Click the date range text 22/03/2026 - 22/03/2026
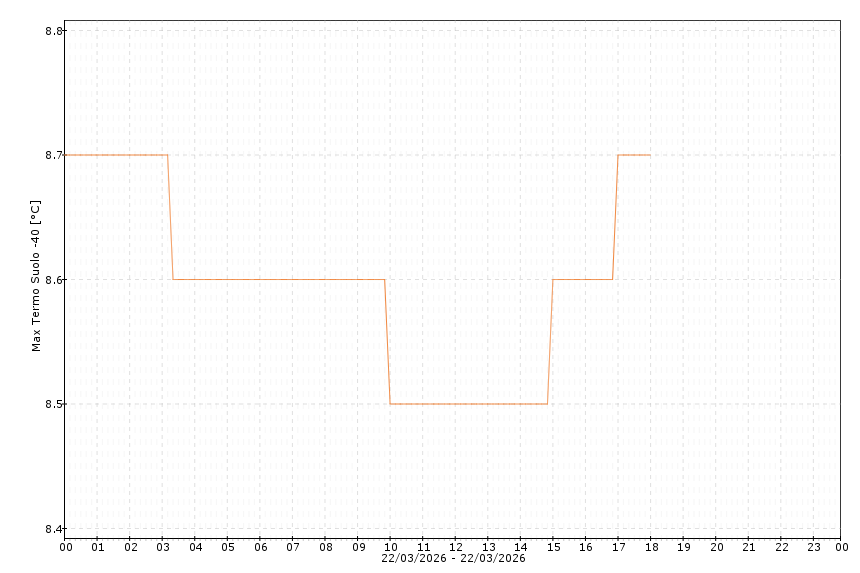The height and width of the screenshot is (573, 860). pos(453,558)
